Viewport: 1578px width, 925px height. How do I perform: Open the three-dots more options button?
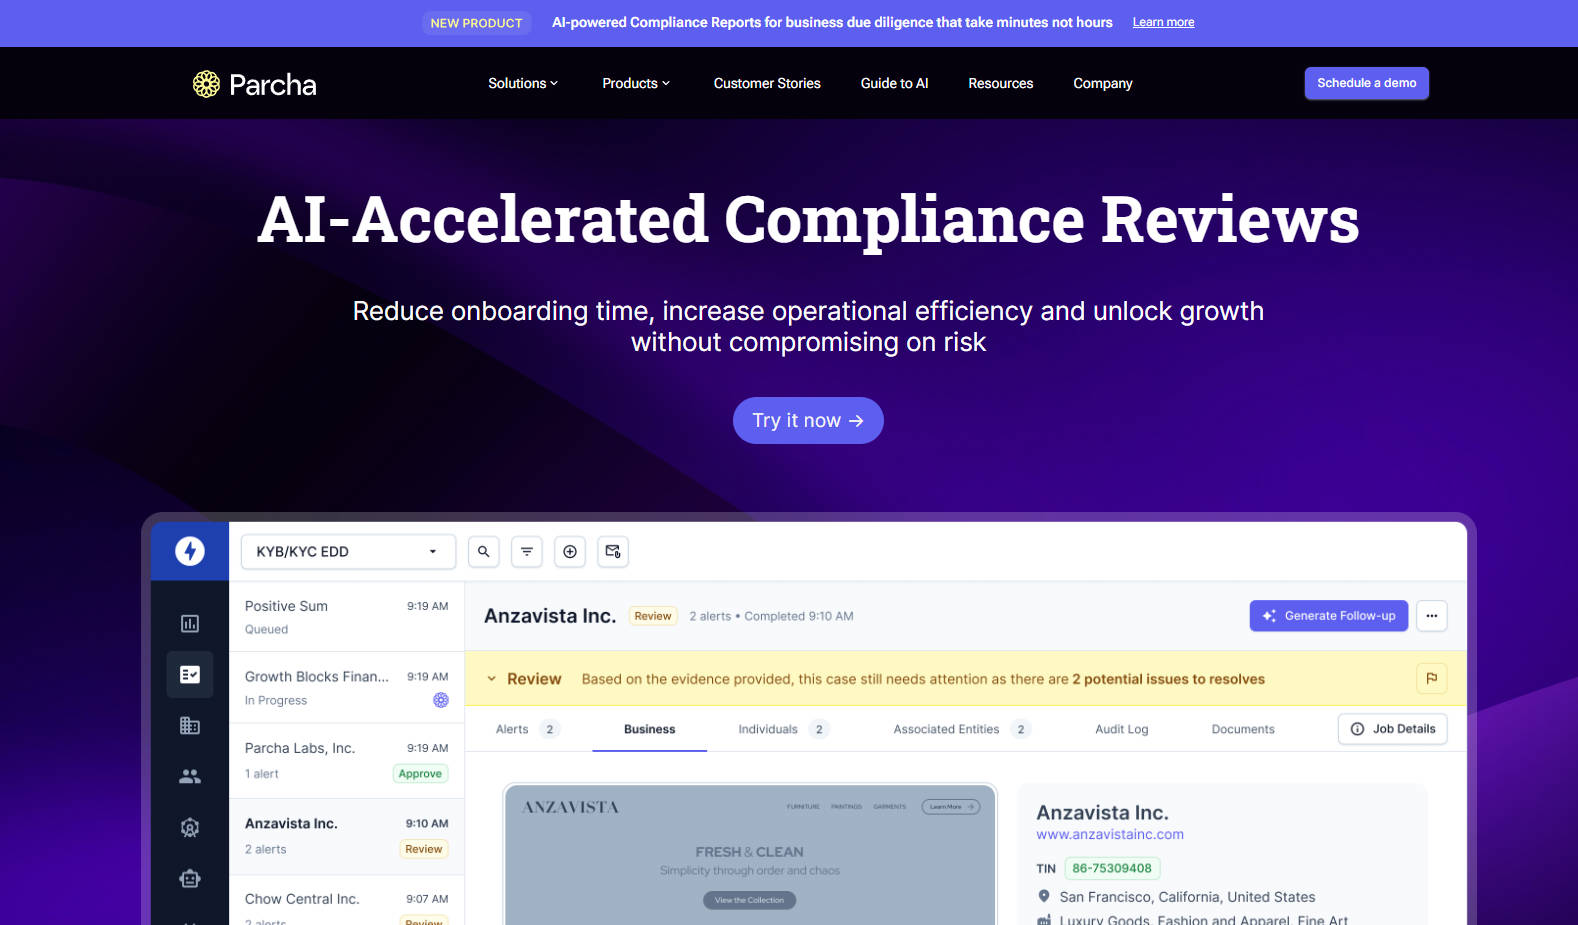click(1431, 616)
